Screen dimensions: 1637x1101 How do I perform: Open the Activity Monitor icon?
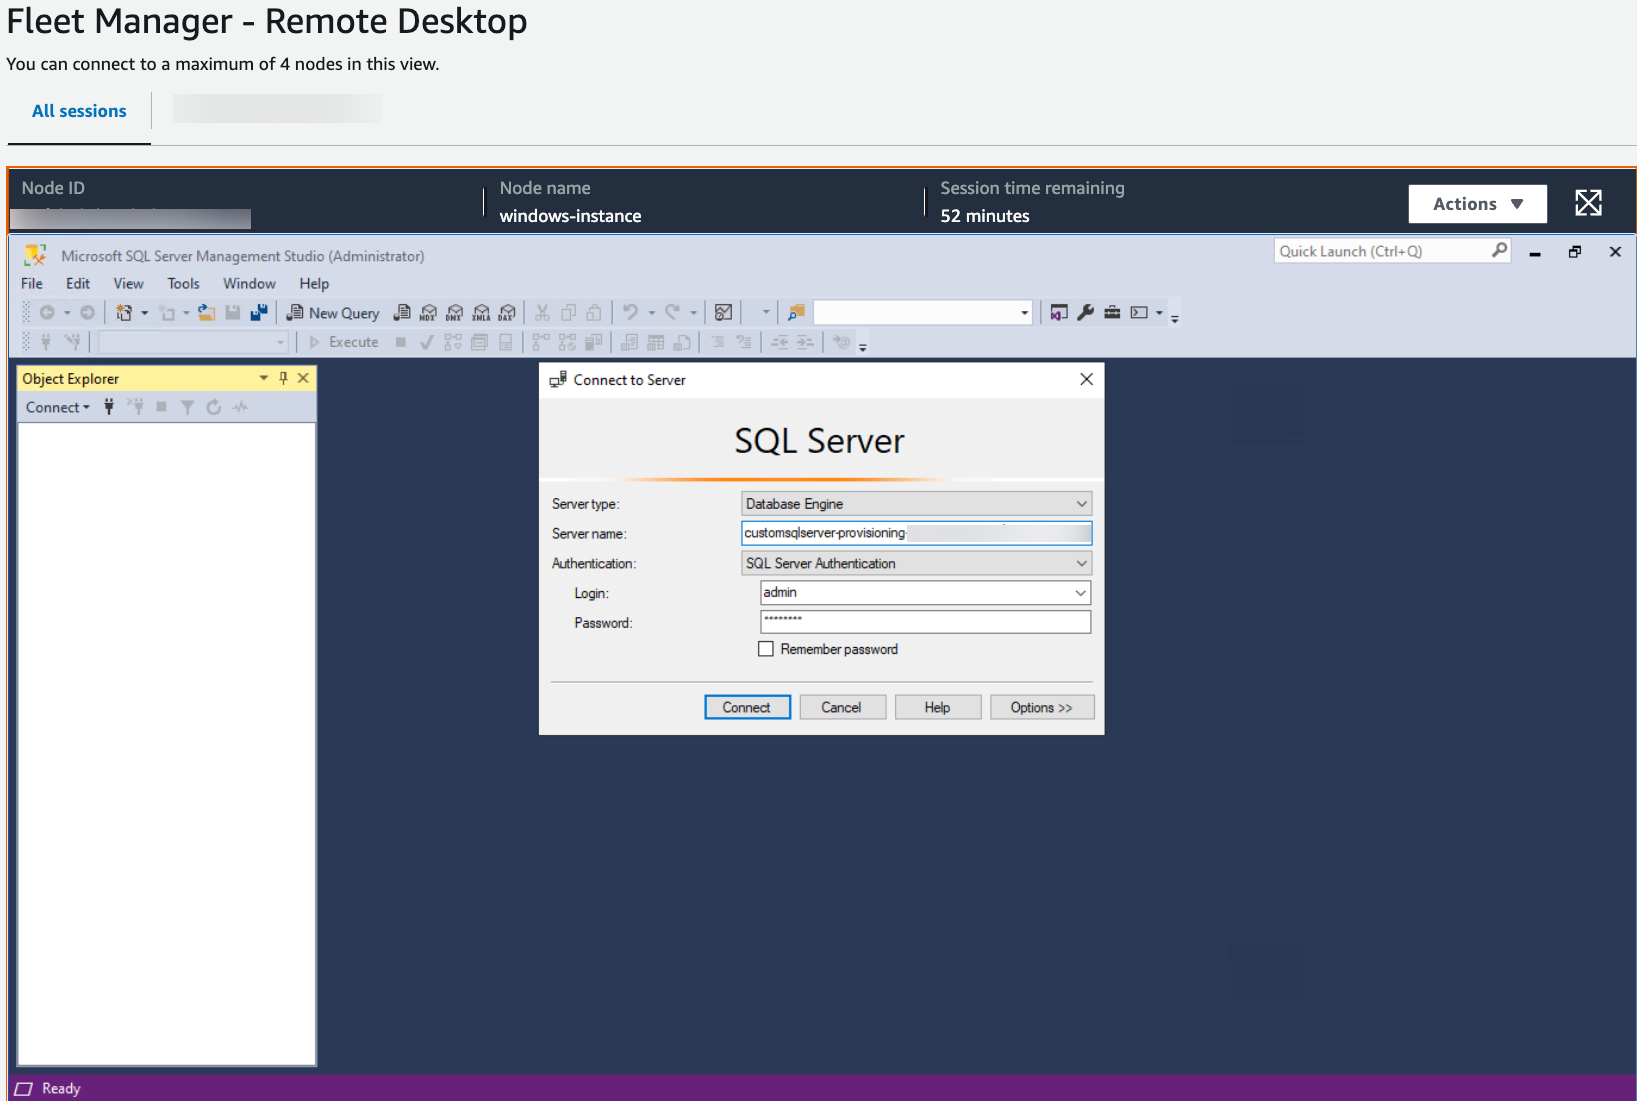click(724, 313)
